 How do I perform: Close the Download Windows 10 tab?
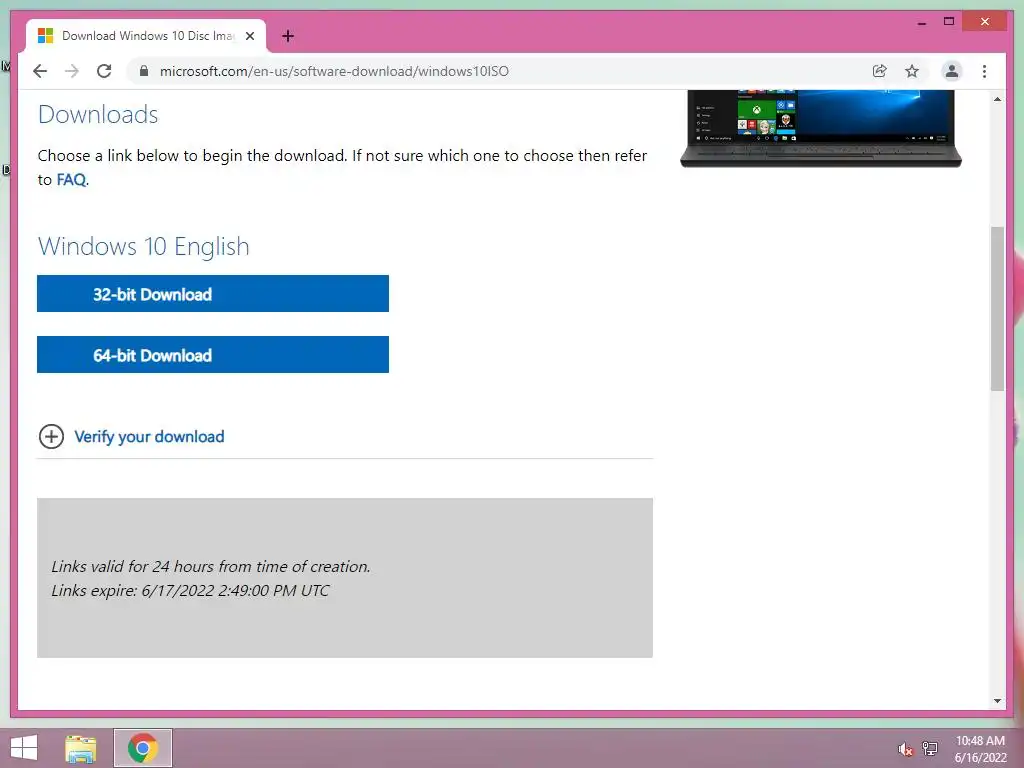(249, 36)
